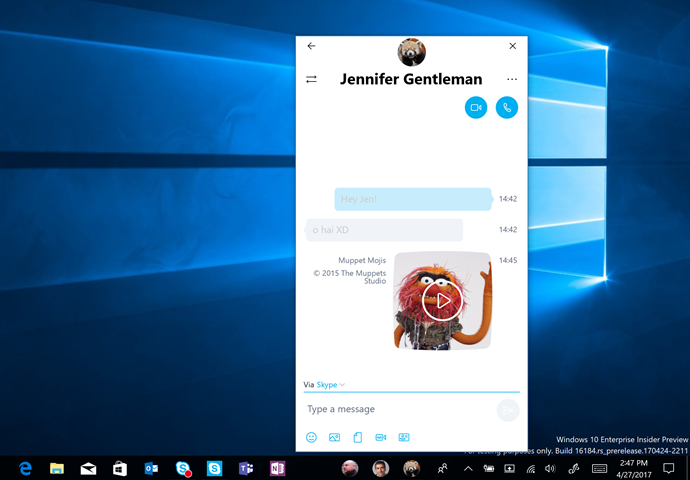
Task: Click the send image icon
Action: pyautogui.click(x=334, y=437)
